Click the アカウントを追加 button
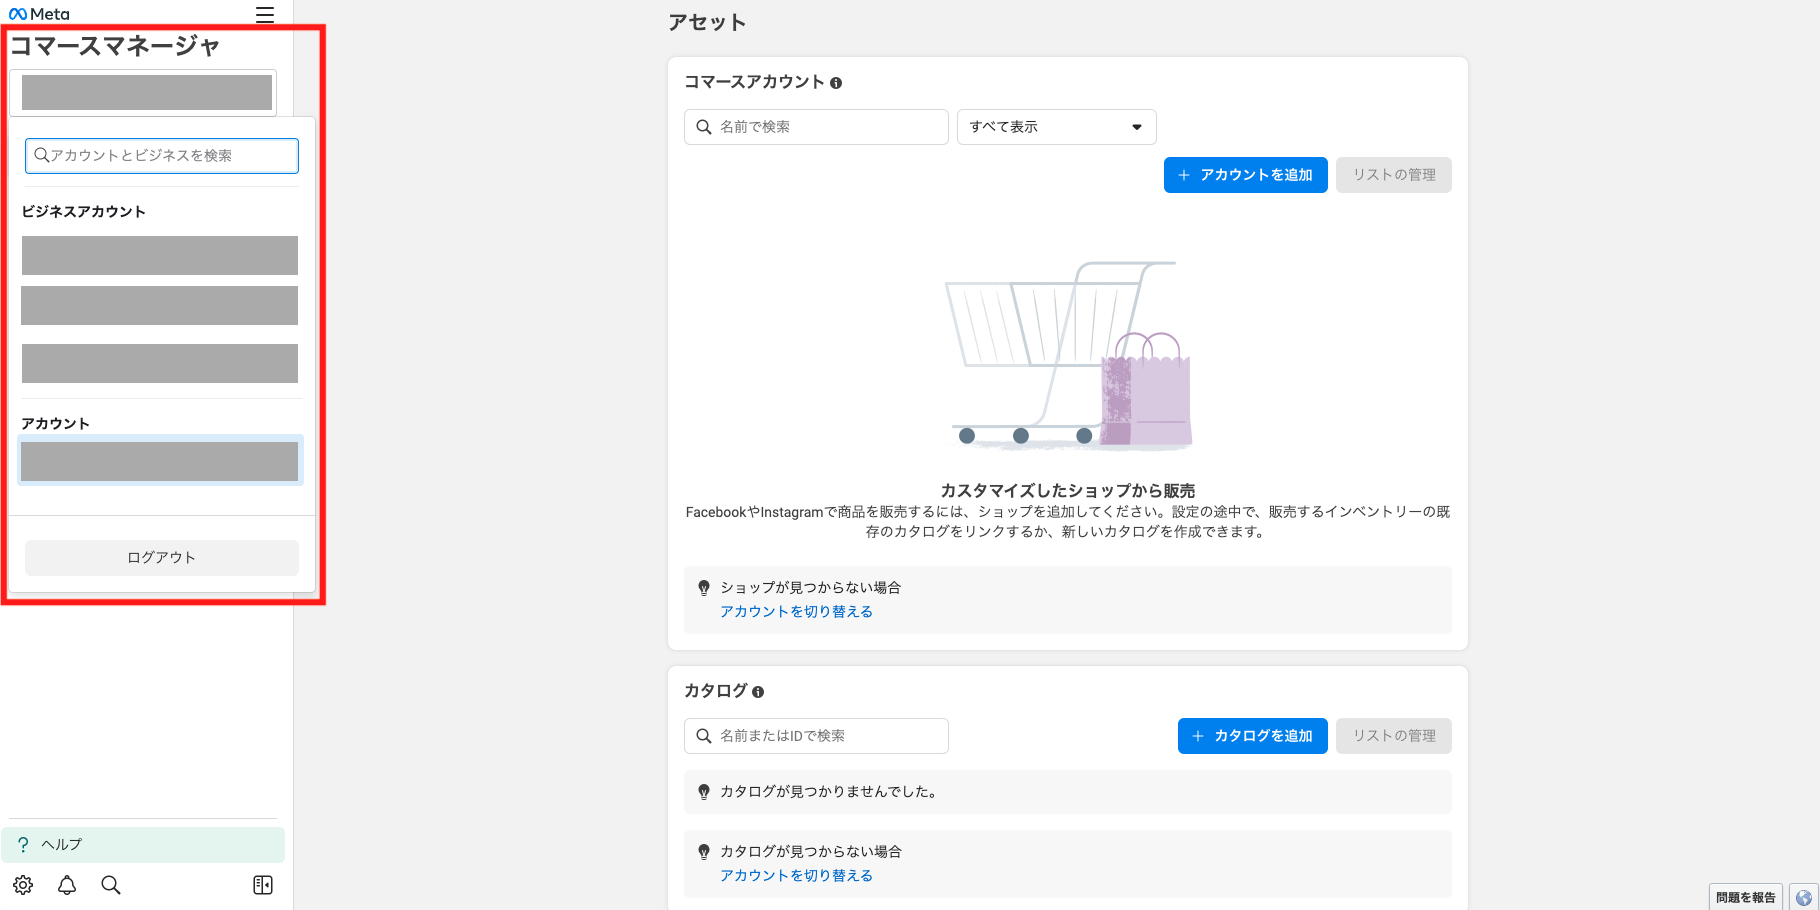1820x910 pixels. [1246, 175]
